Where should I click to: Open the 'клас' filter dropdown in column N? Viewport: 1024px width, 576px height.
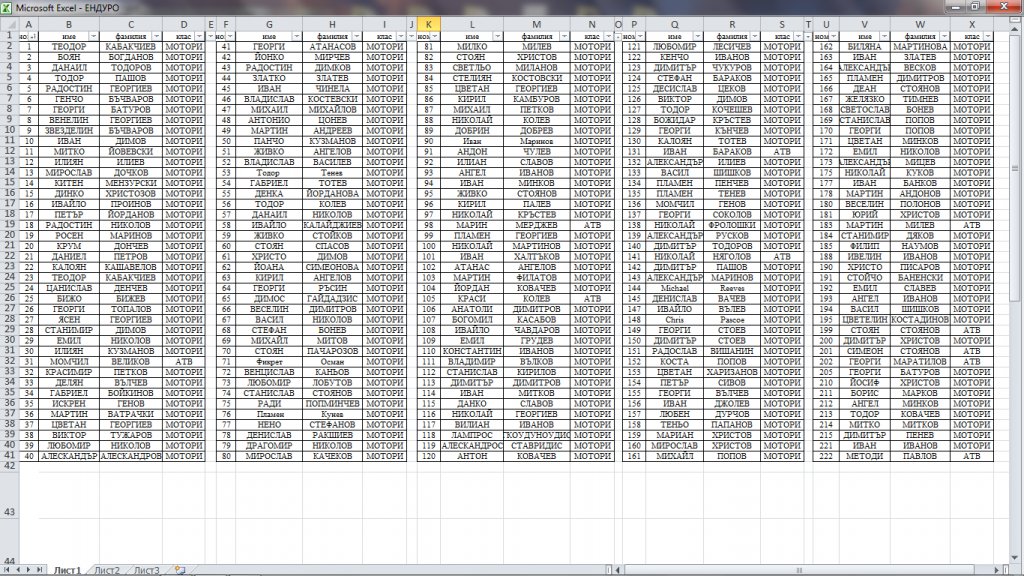[609, 37]
